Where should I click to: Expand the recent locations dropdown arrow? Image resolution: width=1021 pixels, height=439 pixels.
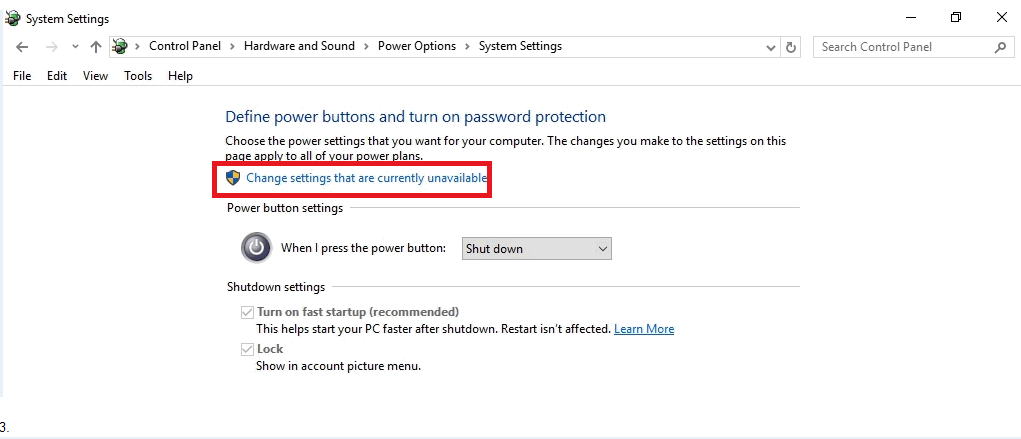[76, 47]
